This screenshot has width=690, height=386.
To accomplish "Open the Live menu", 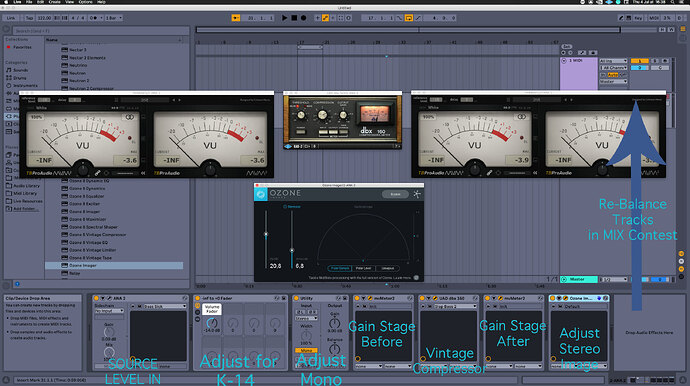I will click(17, 2).
